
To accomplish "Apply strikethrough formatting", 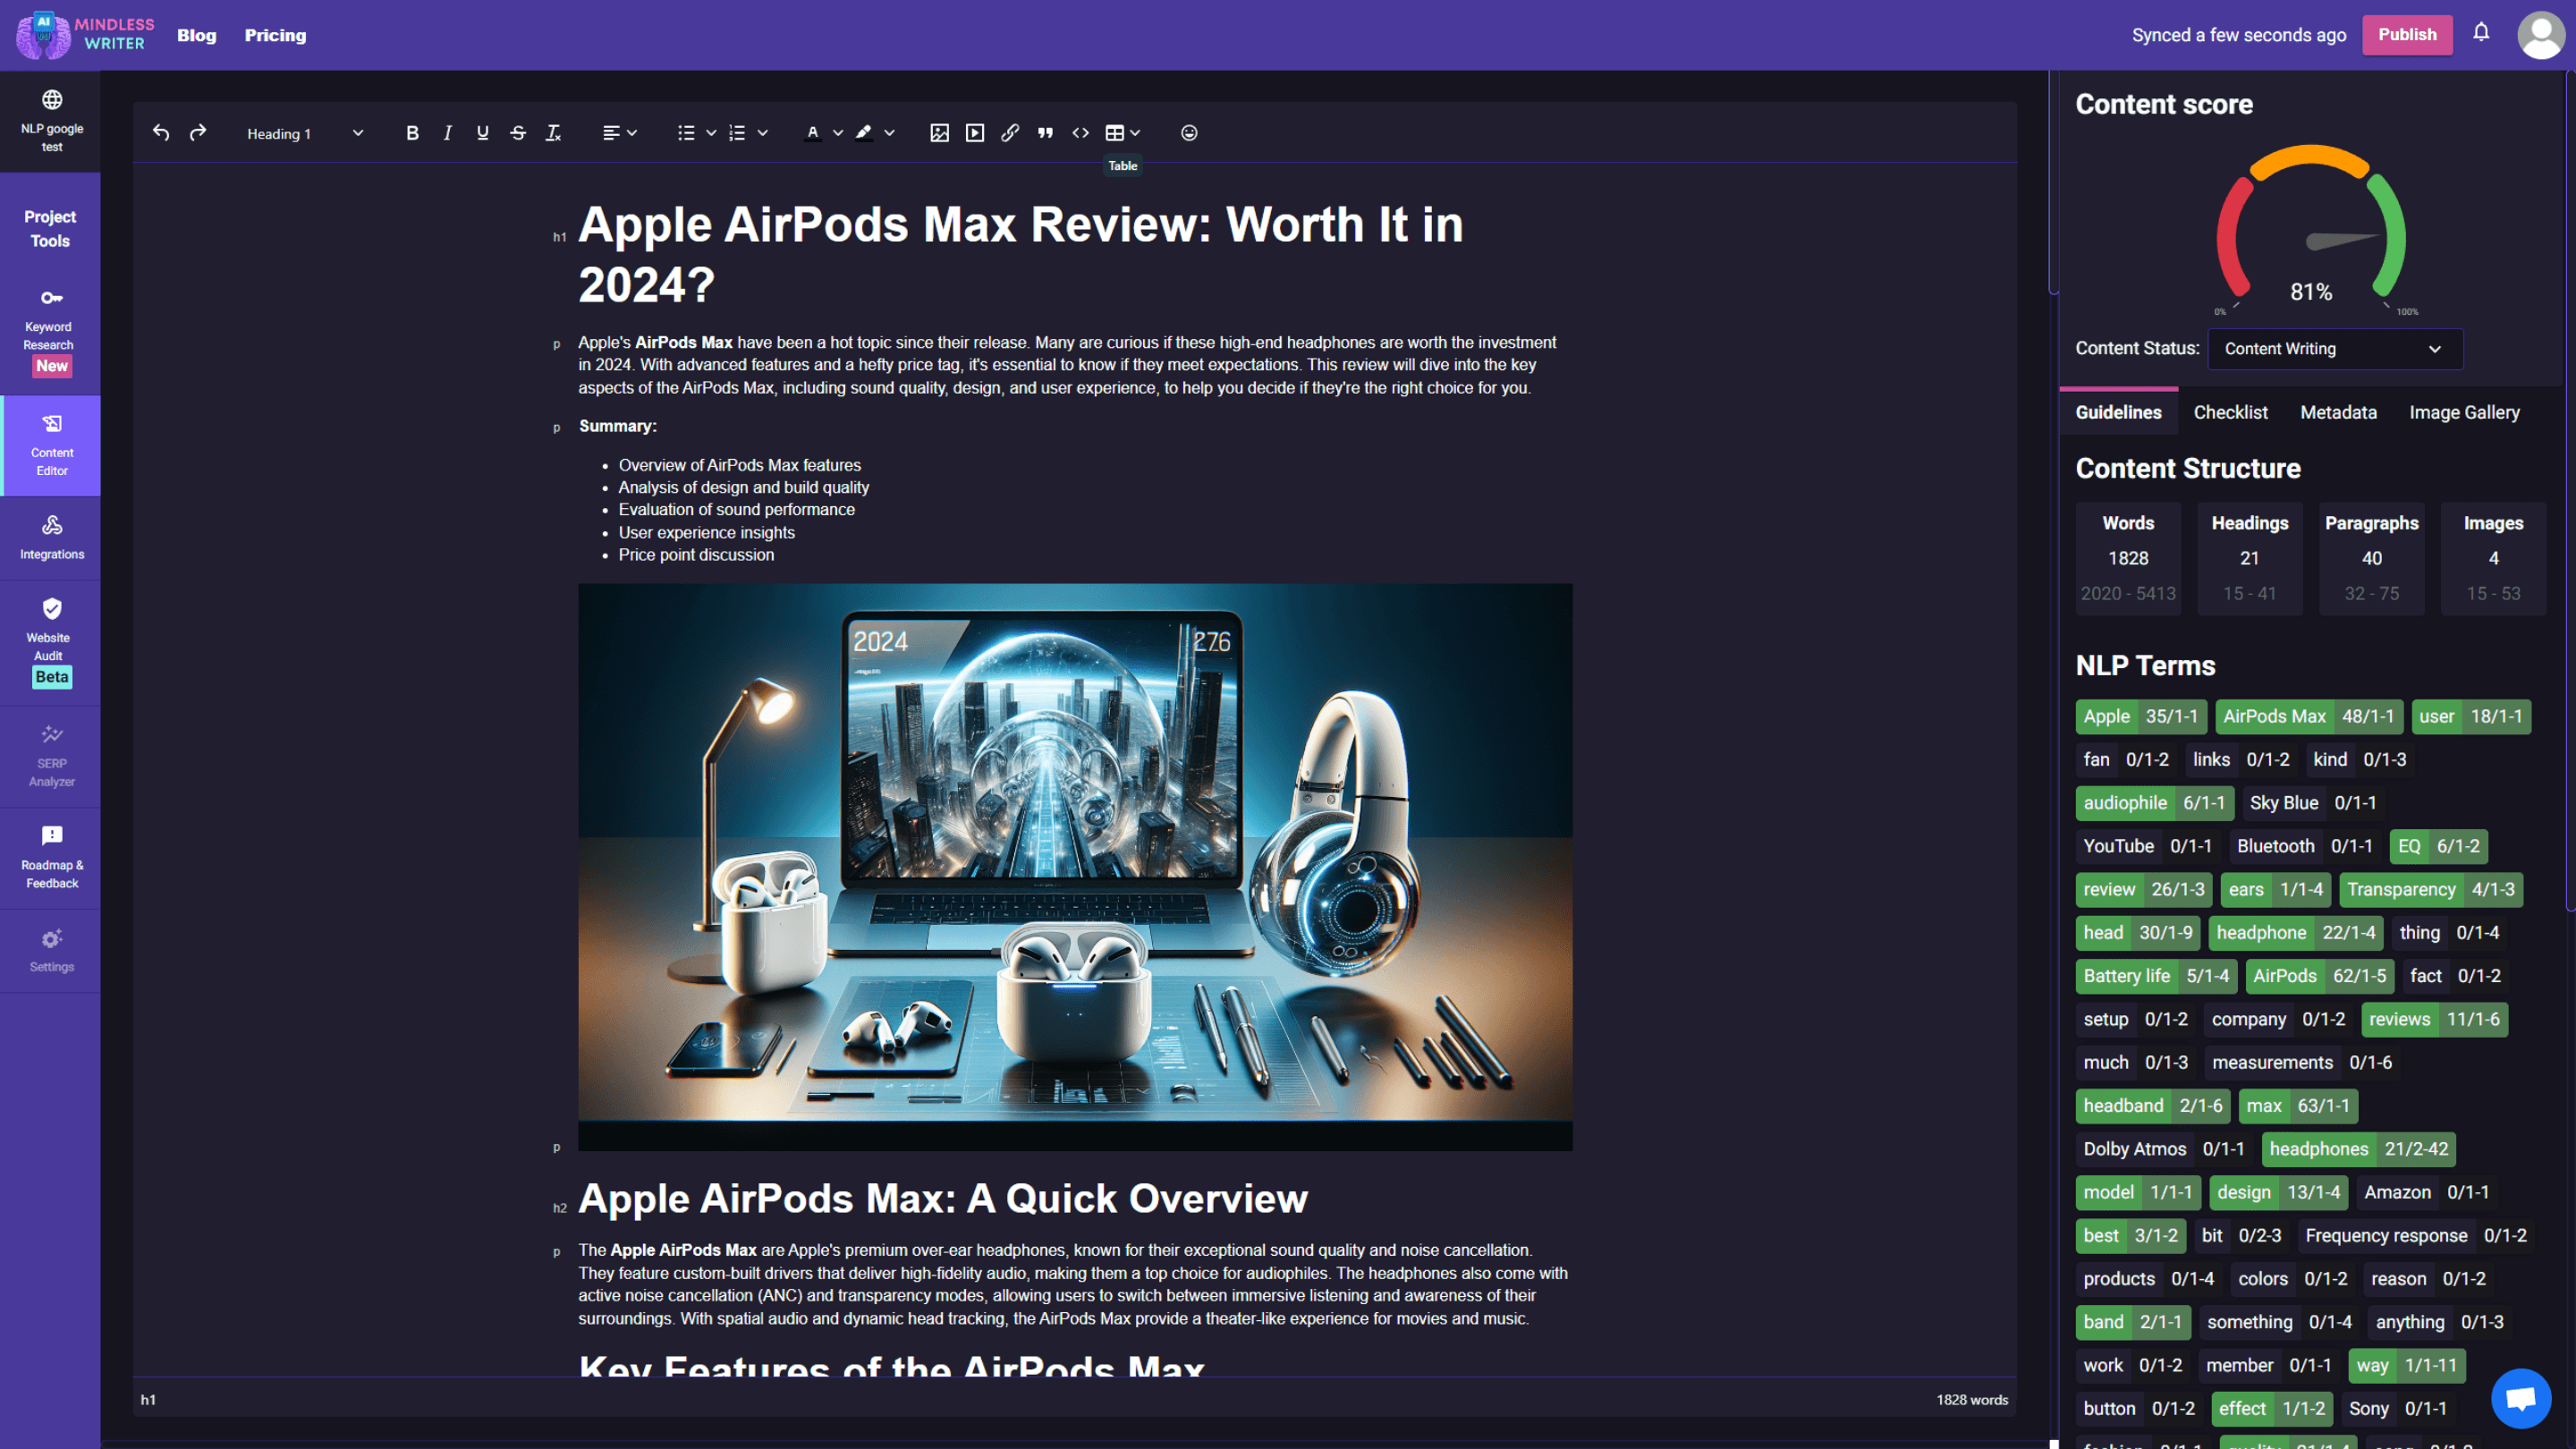I will point(518,133).
